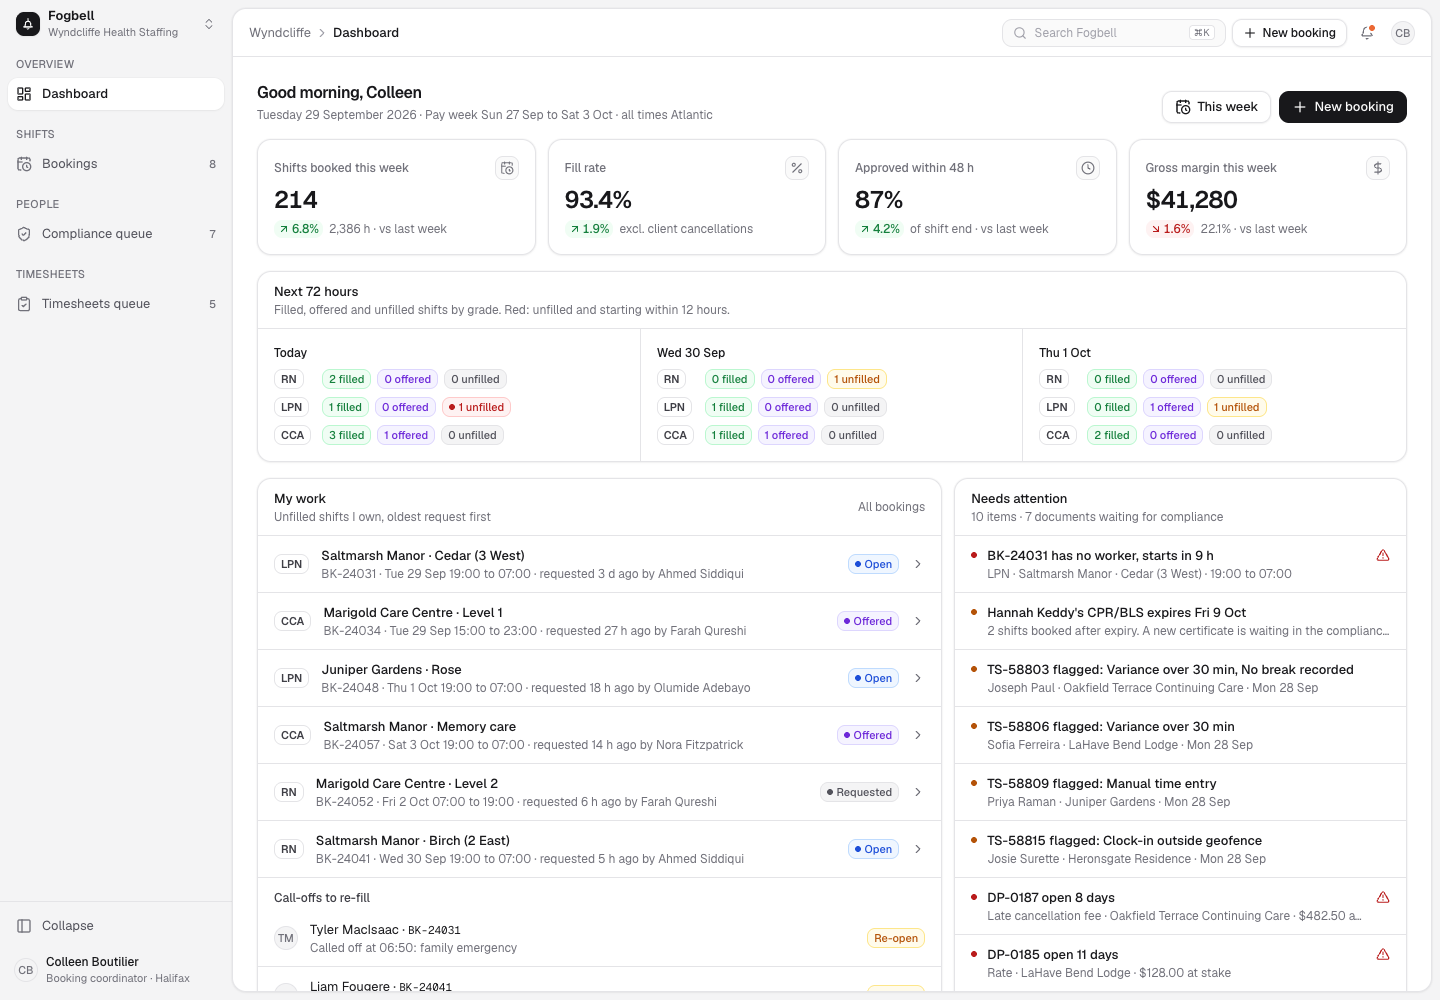This screenshot has width=1440, height=1000.
Task: Click the Requested status on BK-24052
Action: (859, 792)
